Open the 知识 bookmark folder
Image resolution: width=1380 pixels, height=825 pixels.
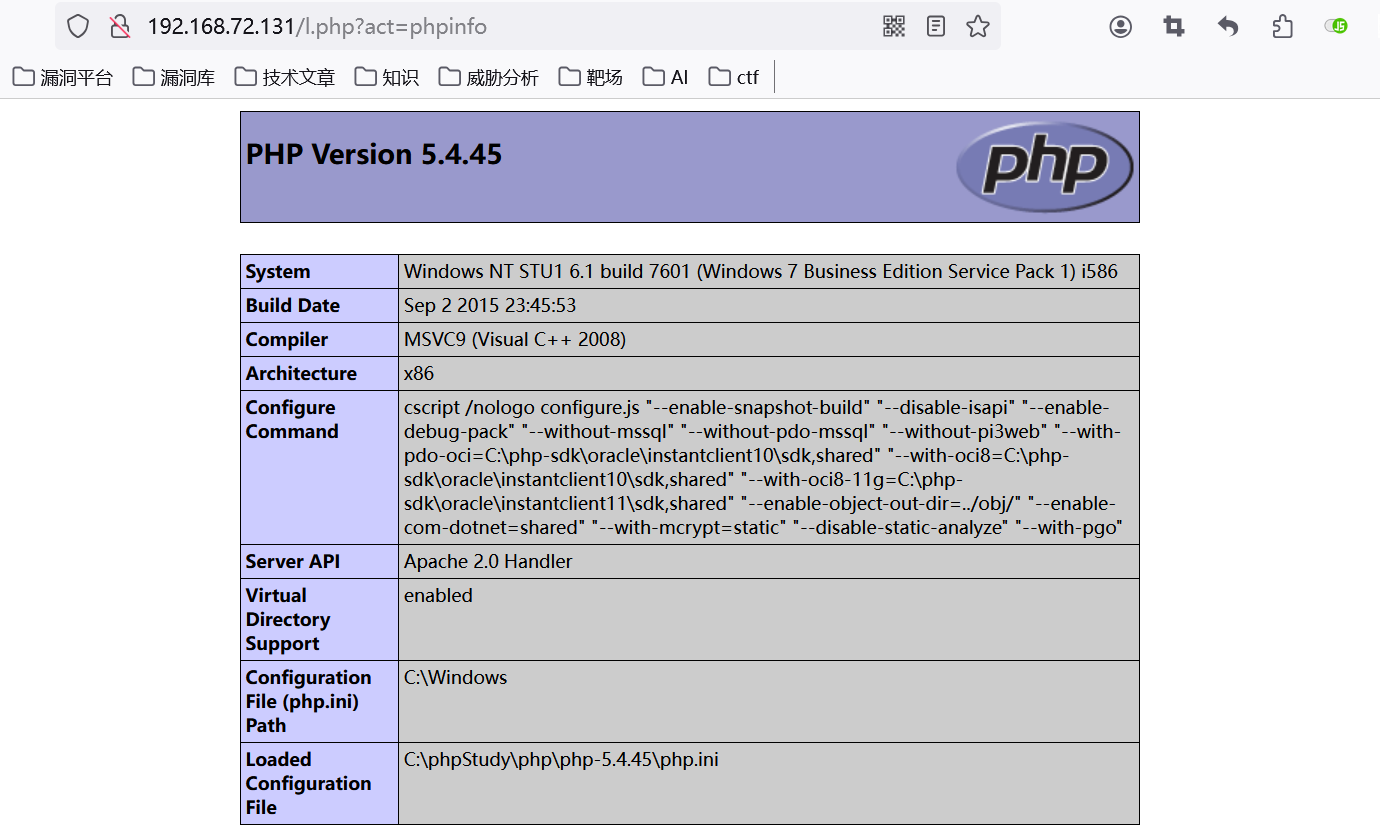(387, 77)
